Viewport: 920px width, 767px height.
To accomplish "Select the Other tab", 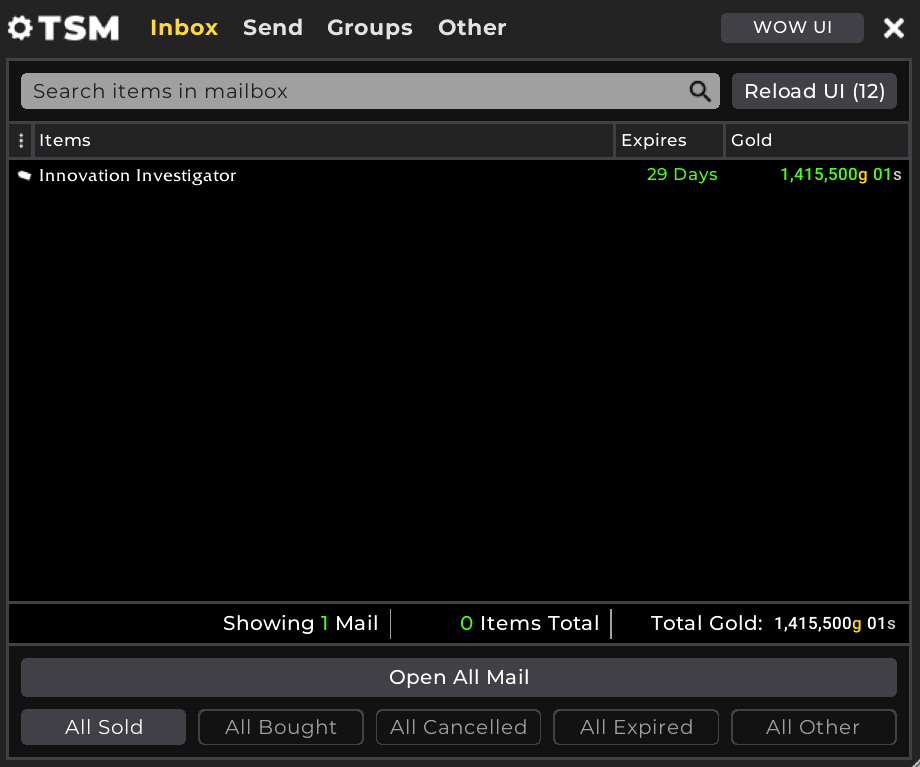I will 472,28.
